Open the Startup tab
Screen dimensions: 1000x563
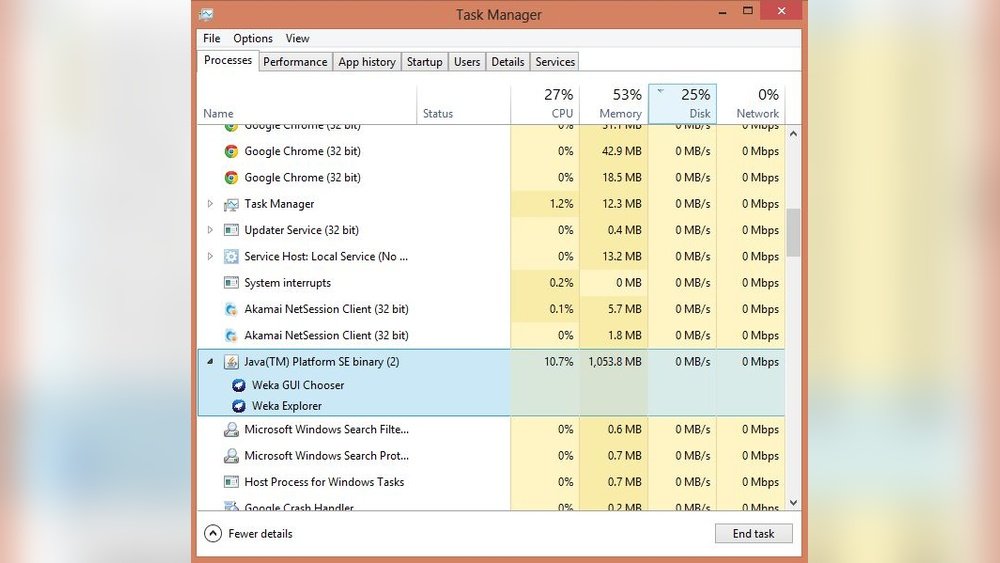pos(424,62)
